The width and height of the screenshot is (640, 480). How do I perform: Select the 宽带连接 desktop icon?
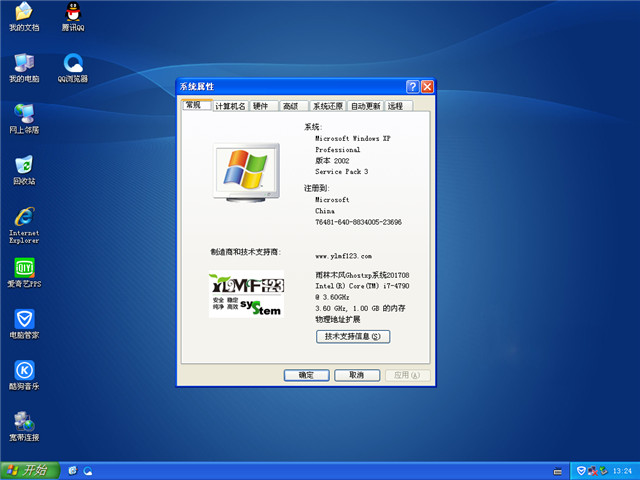coord(24,427)
